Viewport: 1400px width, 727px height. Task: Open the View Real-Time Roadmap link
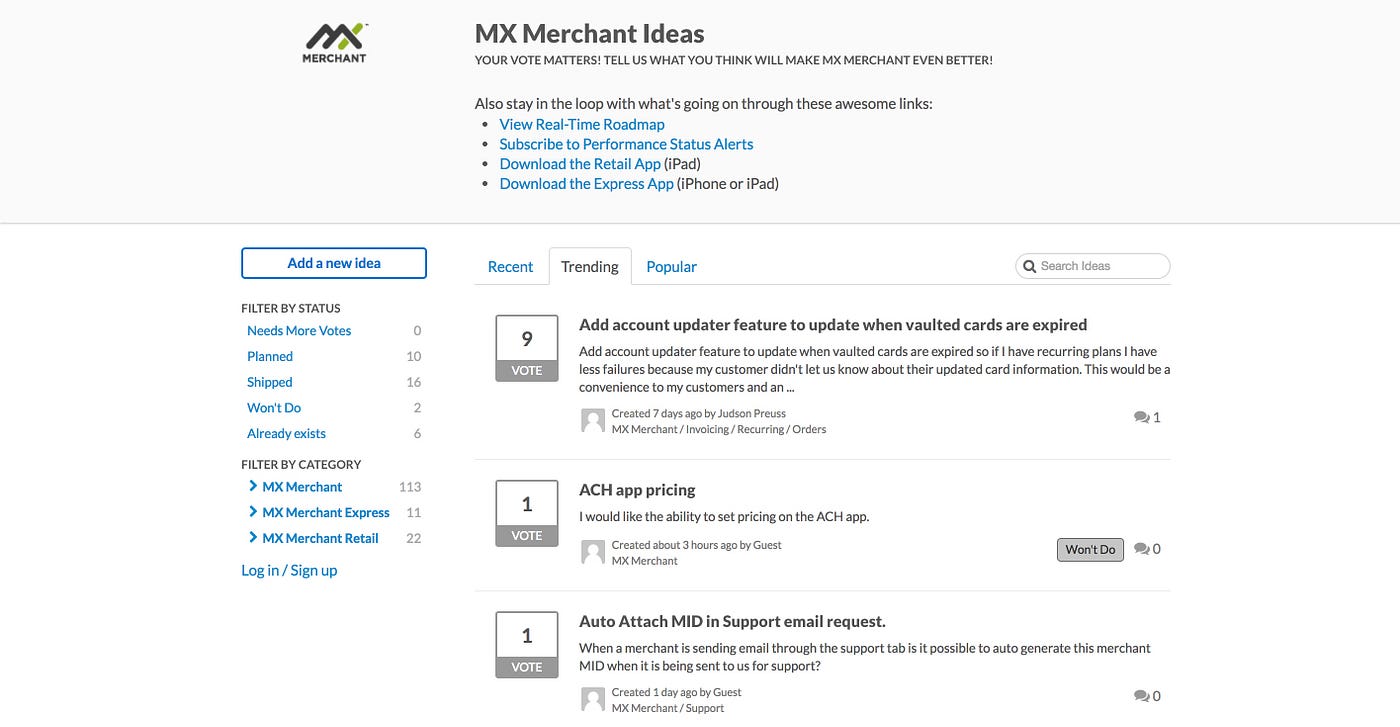point(582,124)
